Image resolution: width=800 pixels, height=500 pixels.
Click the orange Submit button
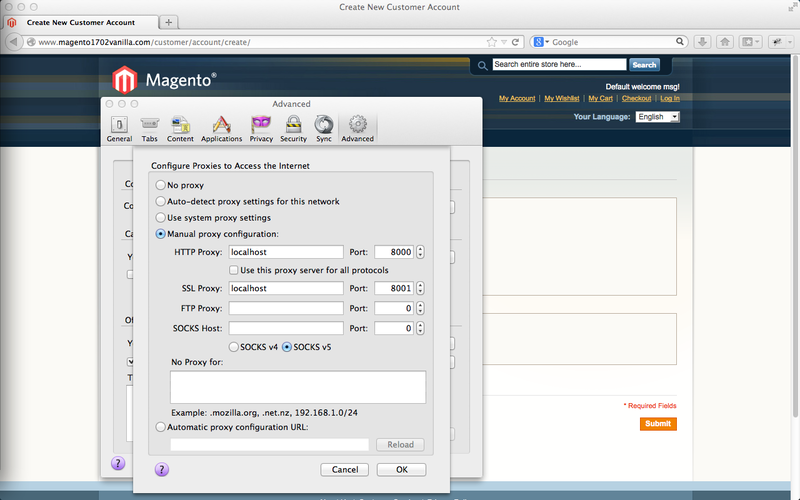(658, 423)
